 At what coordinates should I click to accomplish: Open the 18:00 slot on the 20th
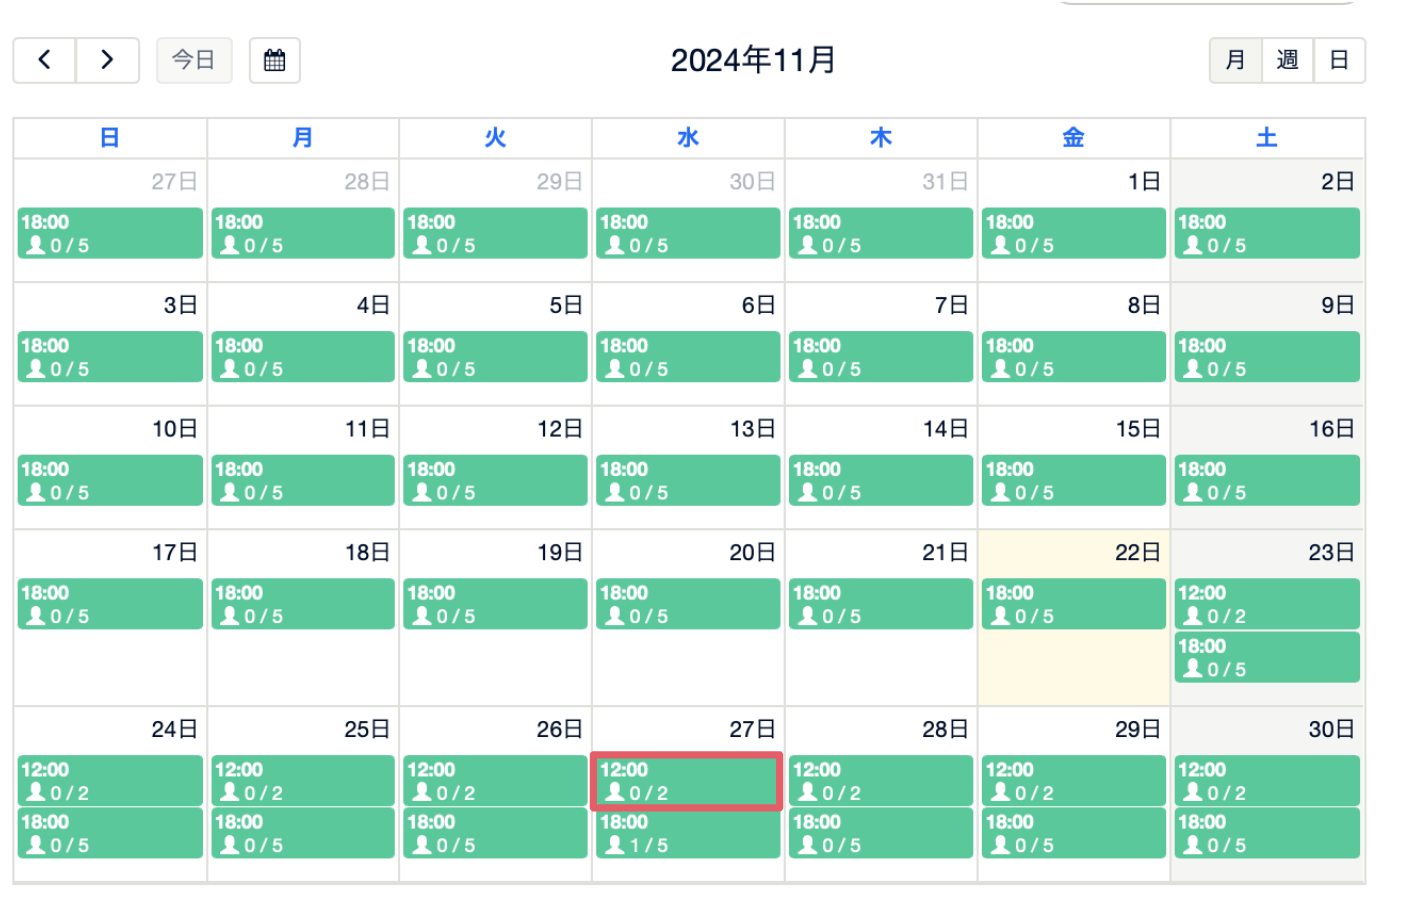click(687, 604)
